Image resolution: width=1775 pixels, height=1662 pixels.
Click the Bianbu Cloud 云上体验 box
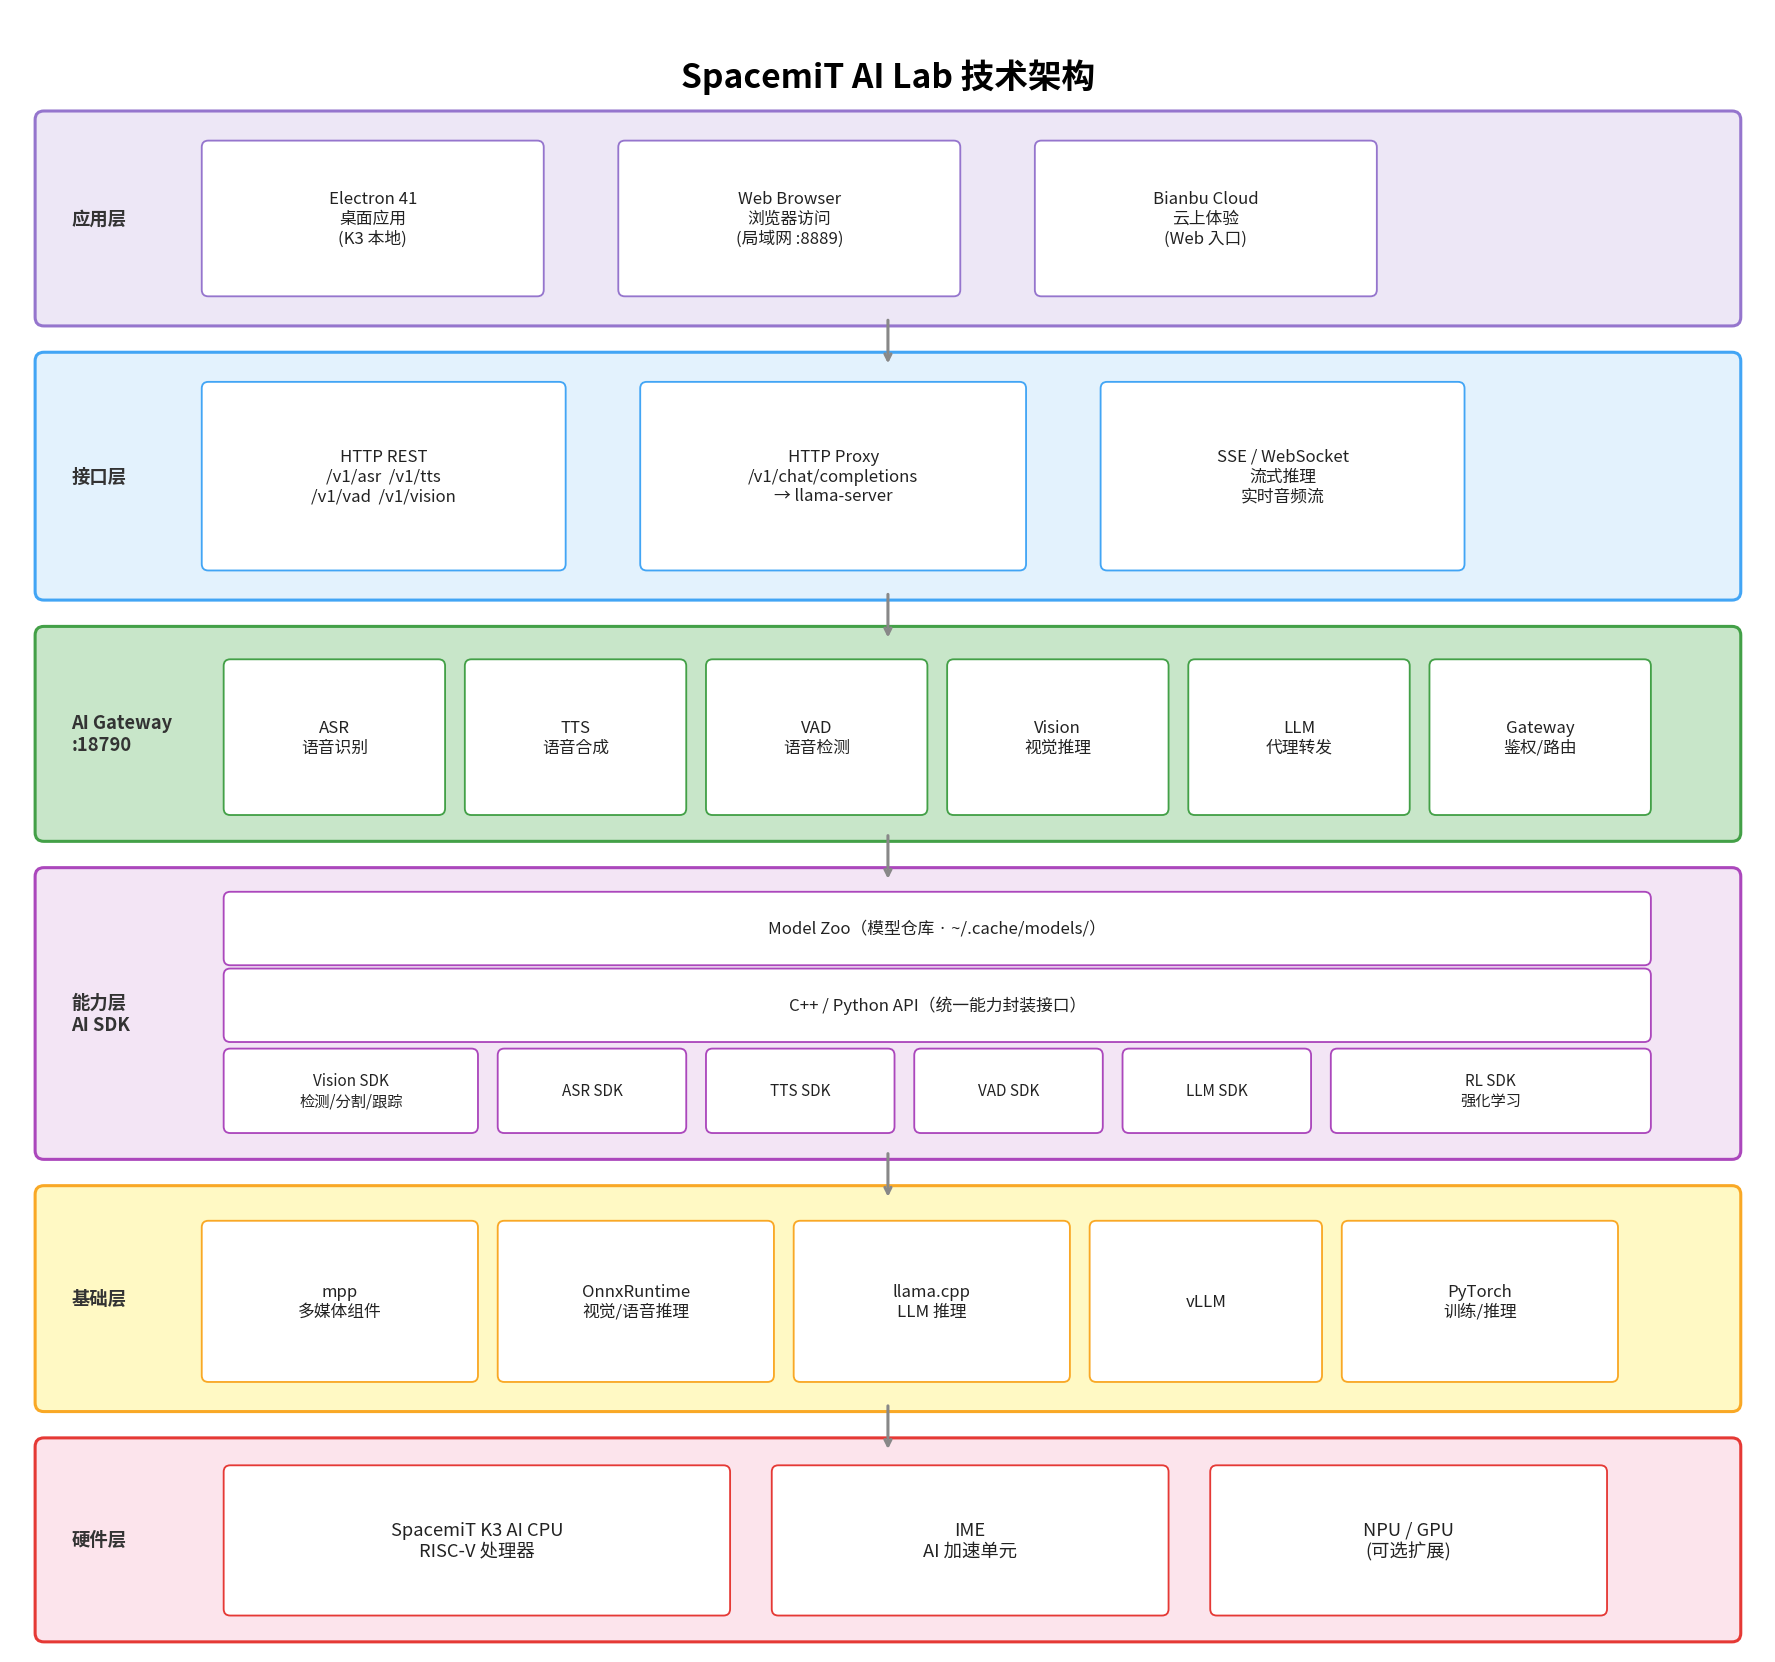click(1206, 218)
